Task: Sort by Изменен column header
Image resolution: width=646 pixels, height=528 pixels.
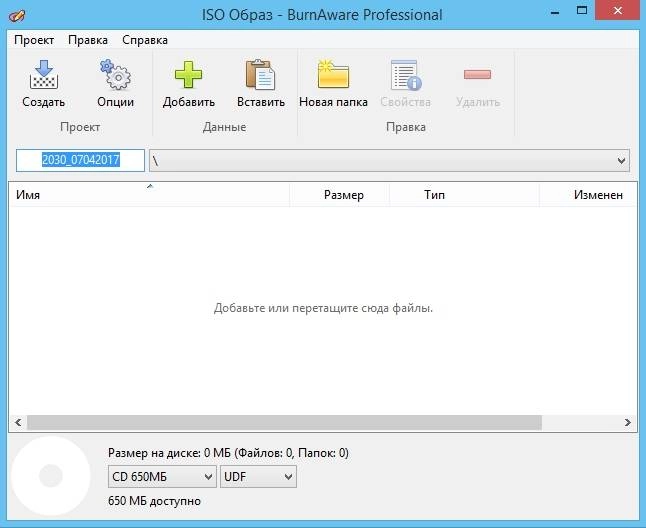Action: [x=588, y=195]
